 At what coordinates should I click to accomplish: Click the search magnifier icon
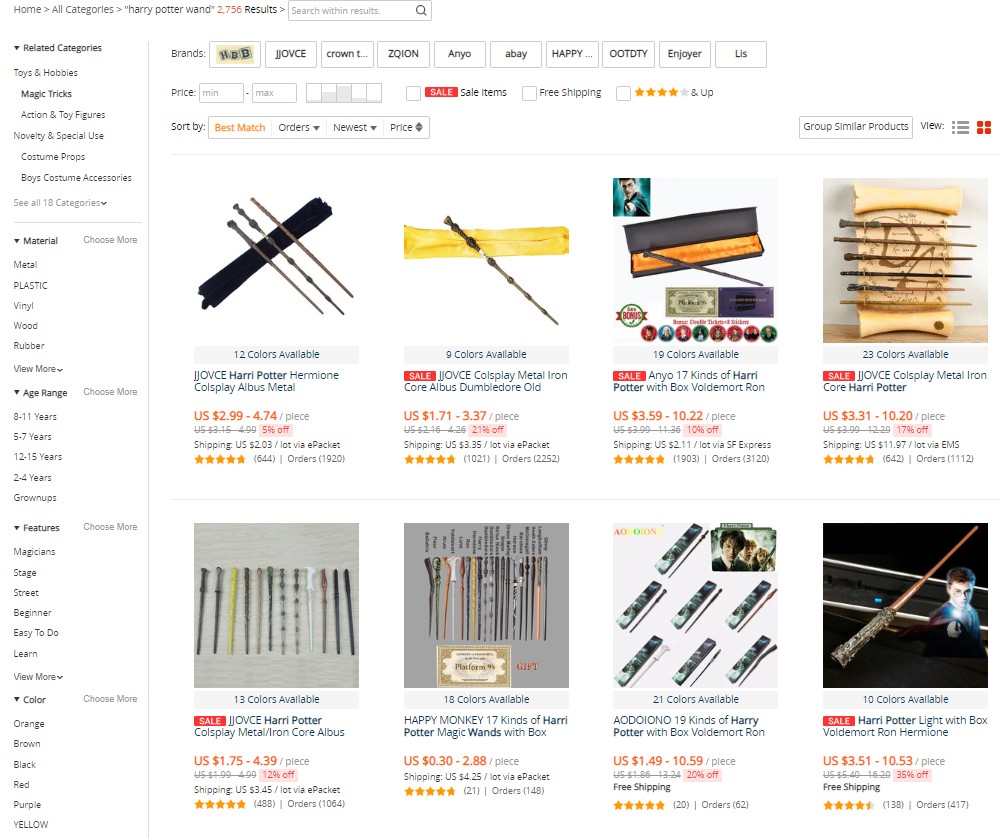click(x=421, y=10)
